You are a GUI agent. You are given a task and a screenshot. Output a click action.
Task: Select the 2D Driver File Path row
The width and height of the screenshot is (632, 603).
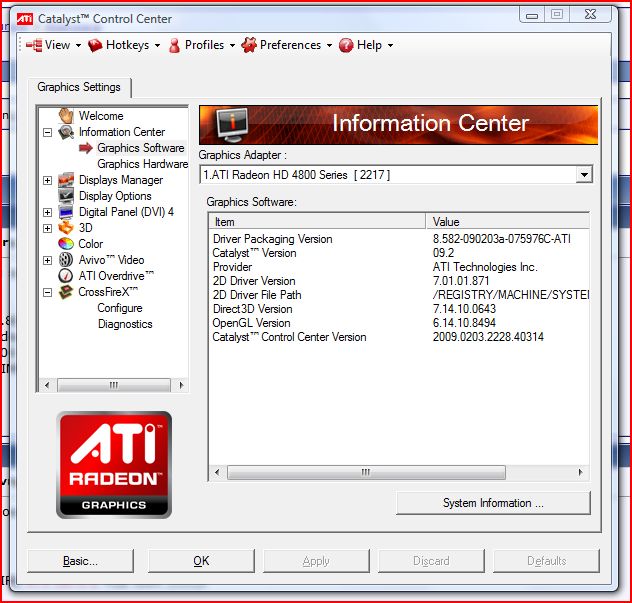point(399,295)
